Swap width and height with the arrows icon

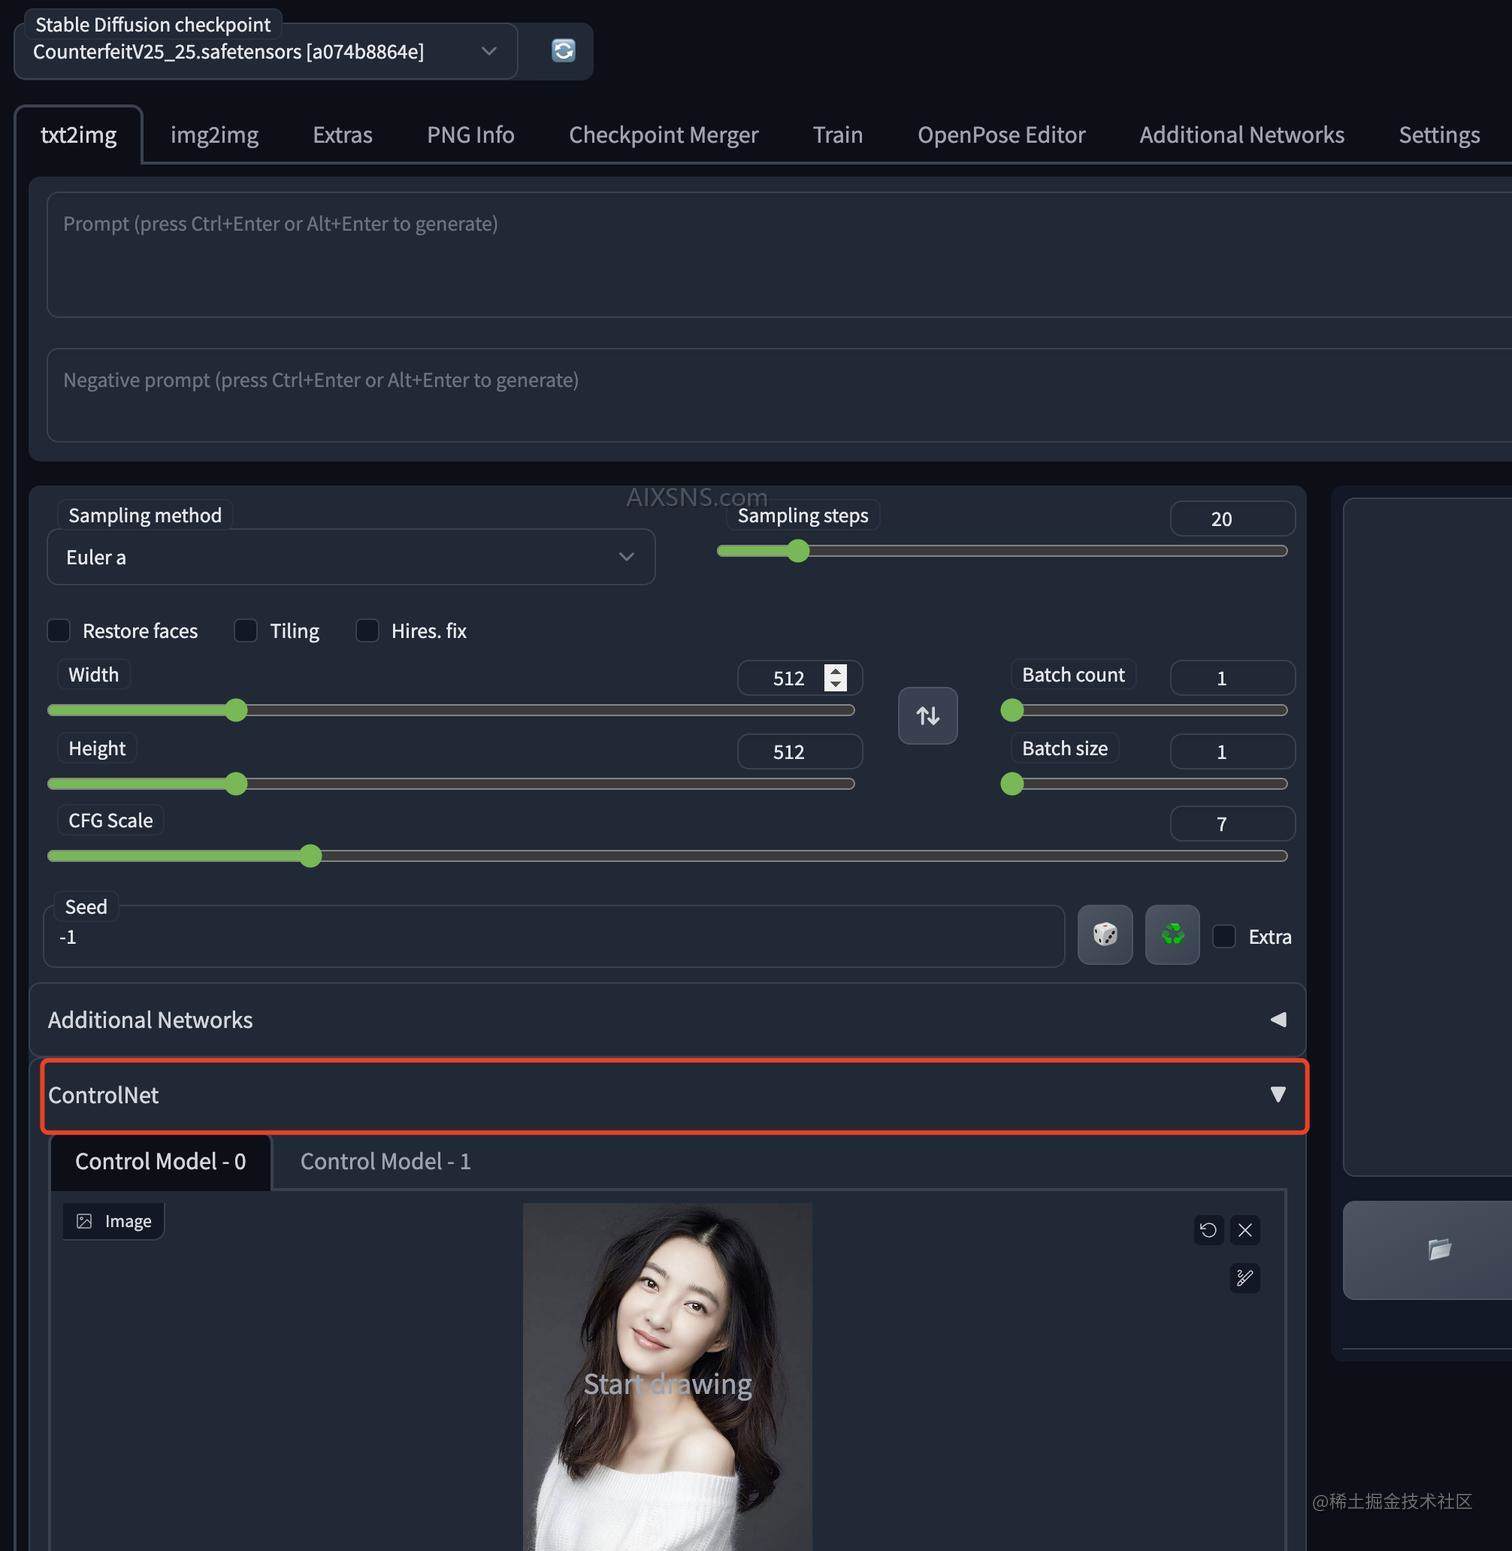pyautogui.click(x=927, y=715)
